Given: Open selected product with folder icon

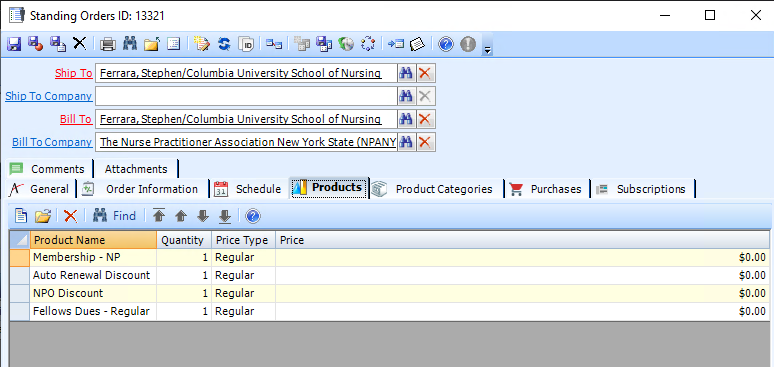Looking at the screenshot, I should tap(43, 216).
